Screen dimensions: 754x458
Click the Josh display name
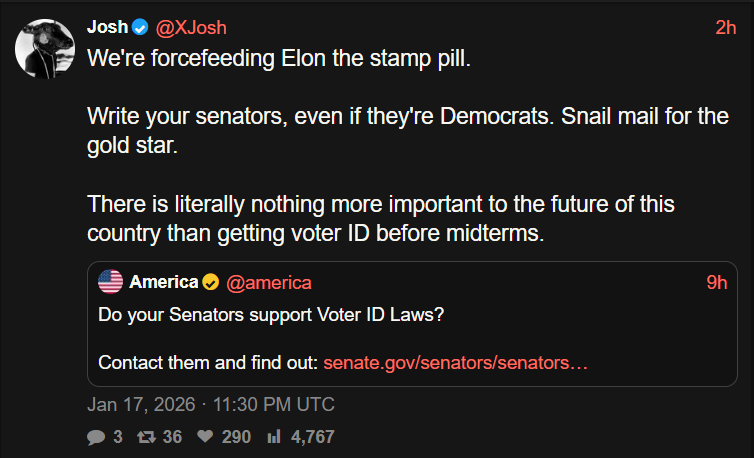click(108, 27)
